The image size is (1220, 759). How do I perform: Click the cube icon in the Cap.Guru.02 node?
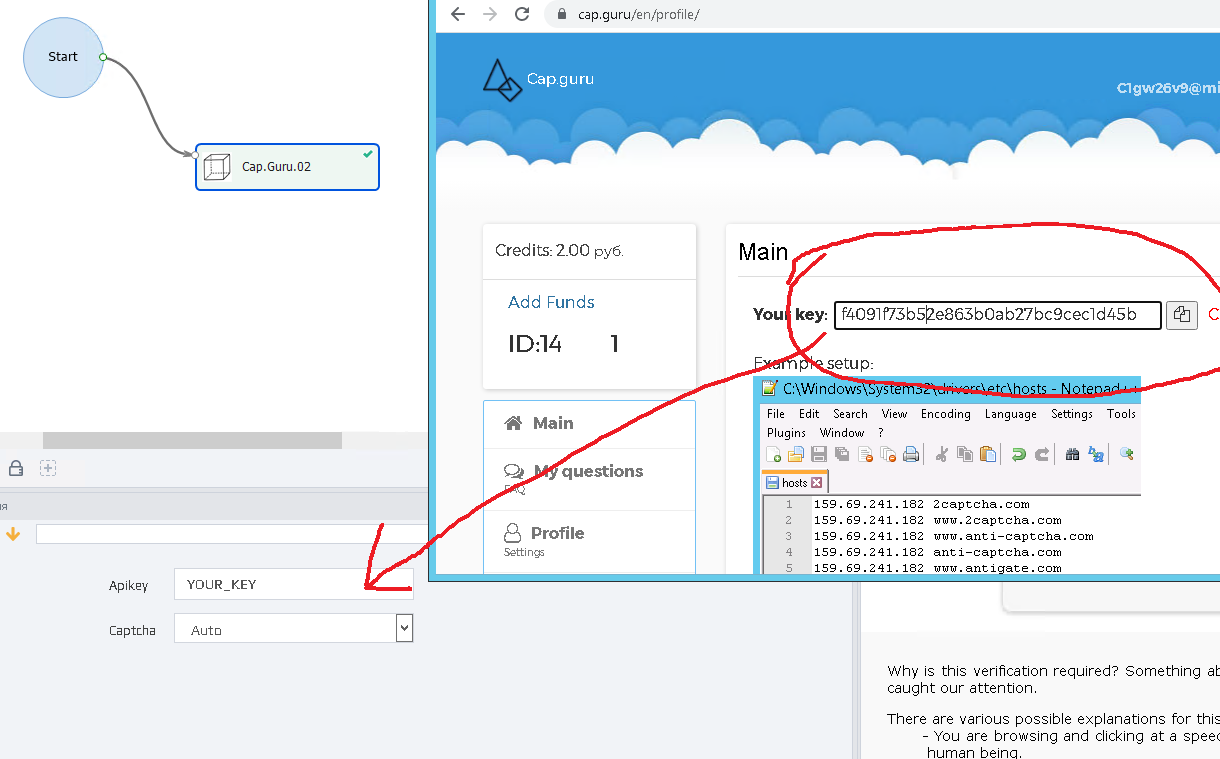(x=217, y=166)
